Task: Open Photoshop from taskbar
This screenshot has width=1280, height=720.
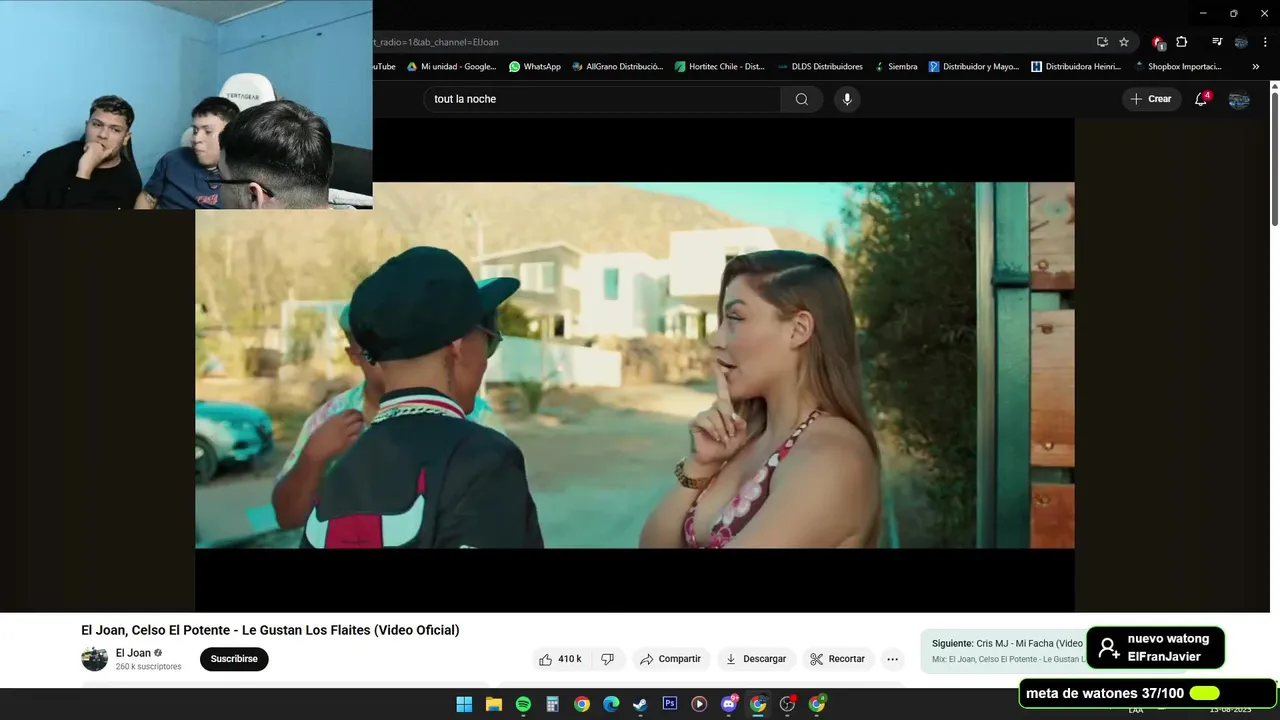Action: coord(670,704)
